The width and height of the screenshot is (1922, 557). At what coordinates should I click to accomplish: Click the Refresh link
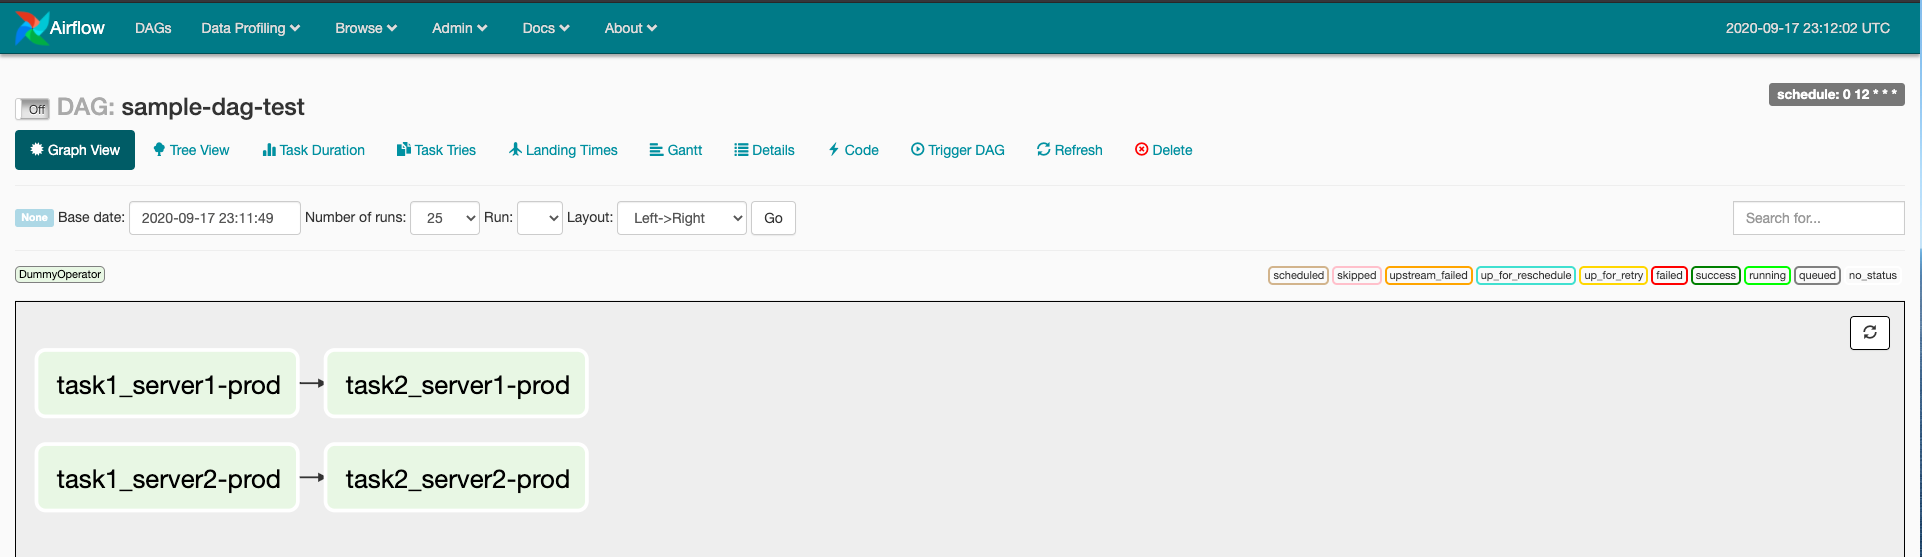click(x=1069, y=150)
